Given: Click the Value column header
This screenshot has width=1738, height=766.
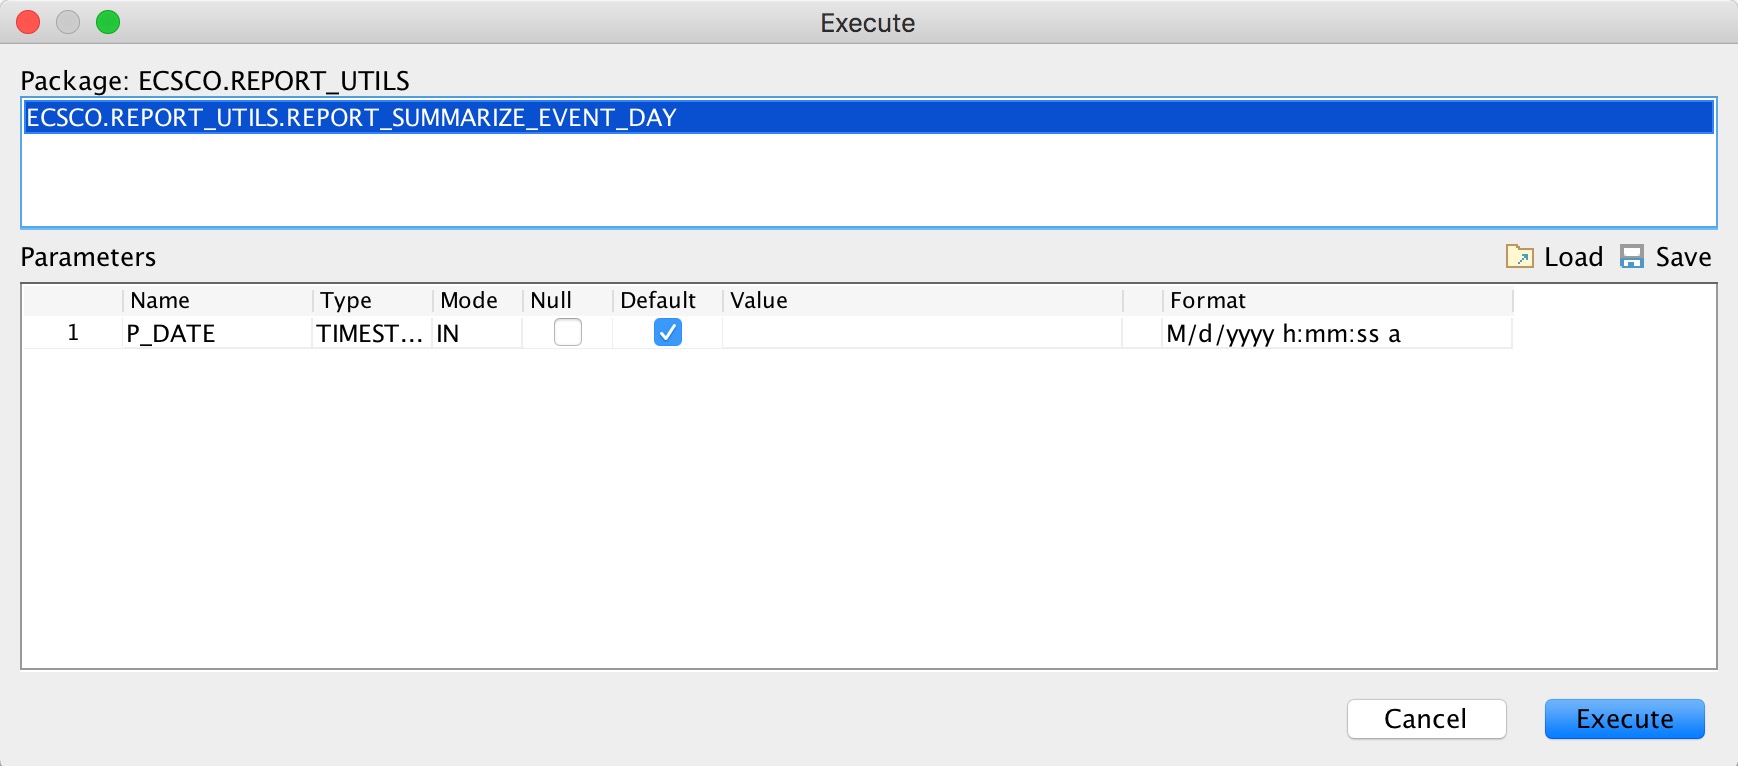Looking at the screenshot, I should coord(759,300).
